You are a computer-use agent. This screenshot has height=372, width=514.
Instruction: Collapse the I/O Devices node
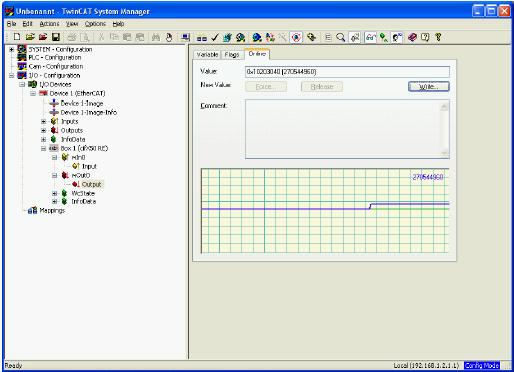coord(22,84)
